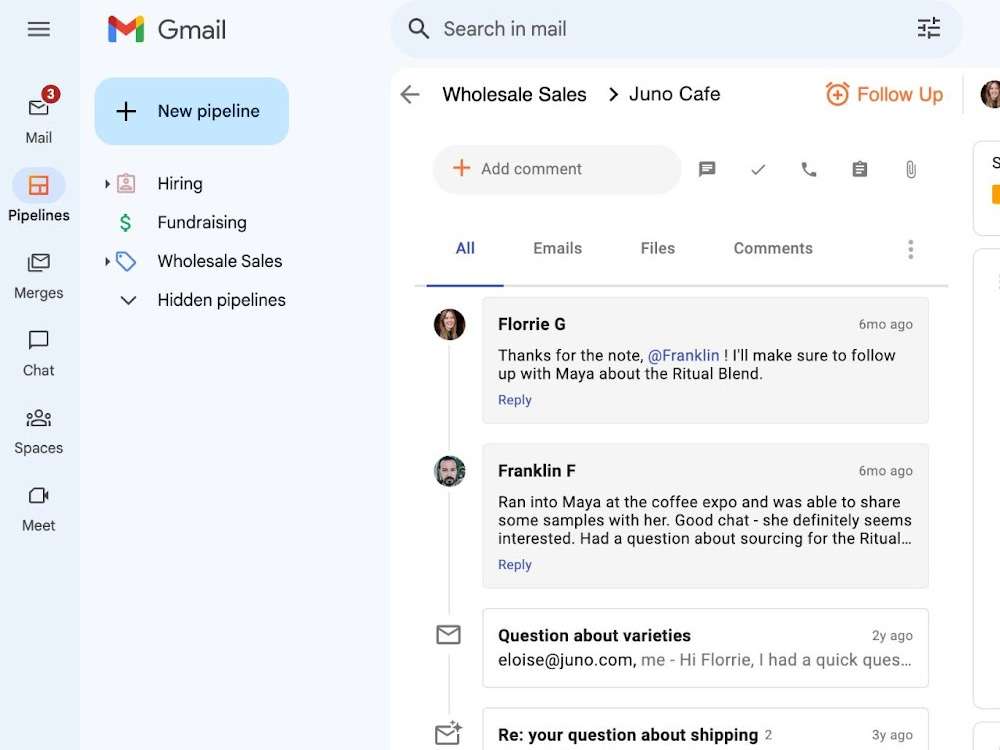Viewport: 1000px width, 750px height.
Task: Click Florrie G's comment text
Action: coord(696,364)
